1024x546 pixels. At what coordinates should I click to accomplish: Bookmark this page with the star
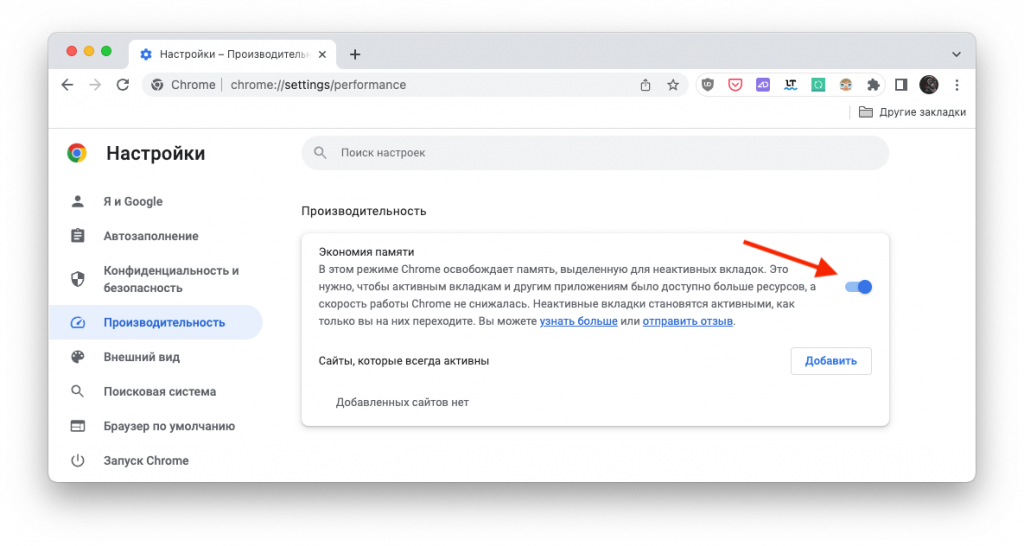click(673, 85)
